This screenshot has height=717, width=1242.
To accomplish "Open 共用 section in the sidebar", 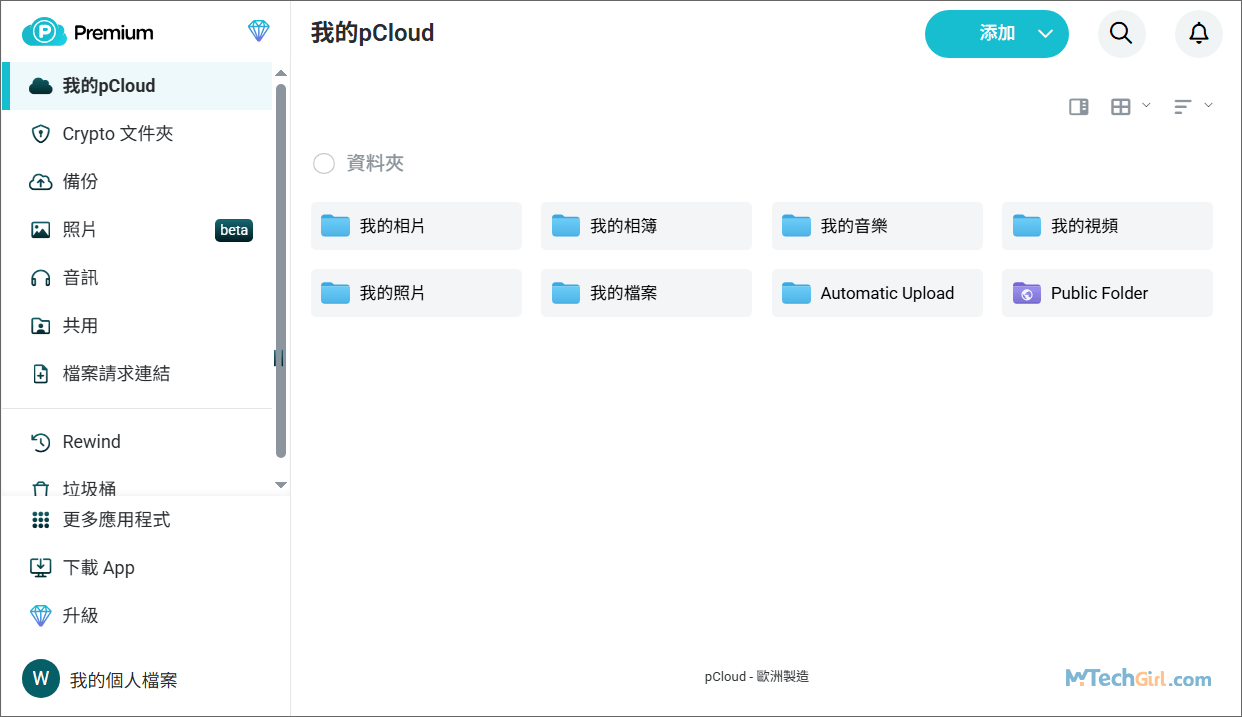I will click(137, 326).
